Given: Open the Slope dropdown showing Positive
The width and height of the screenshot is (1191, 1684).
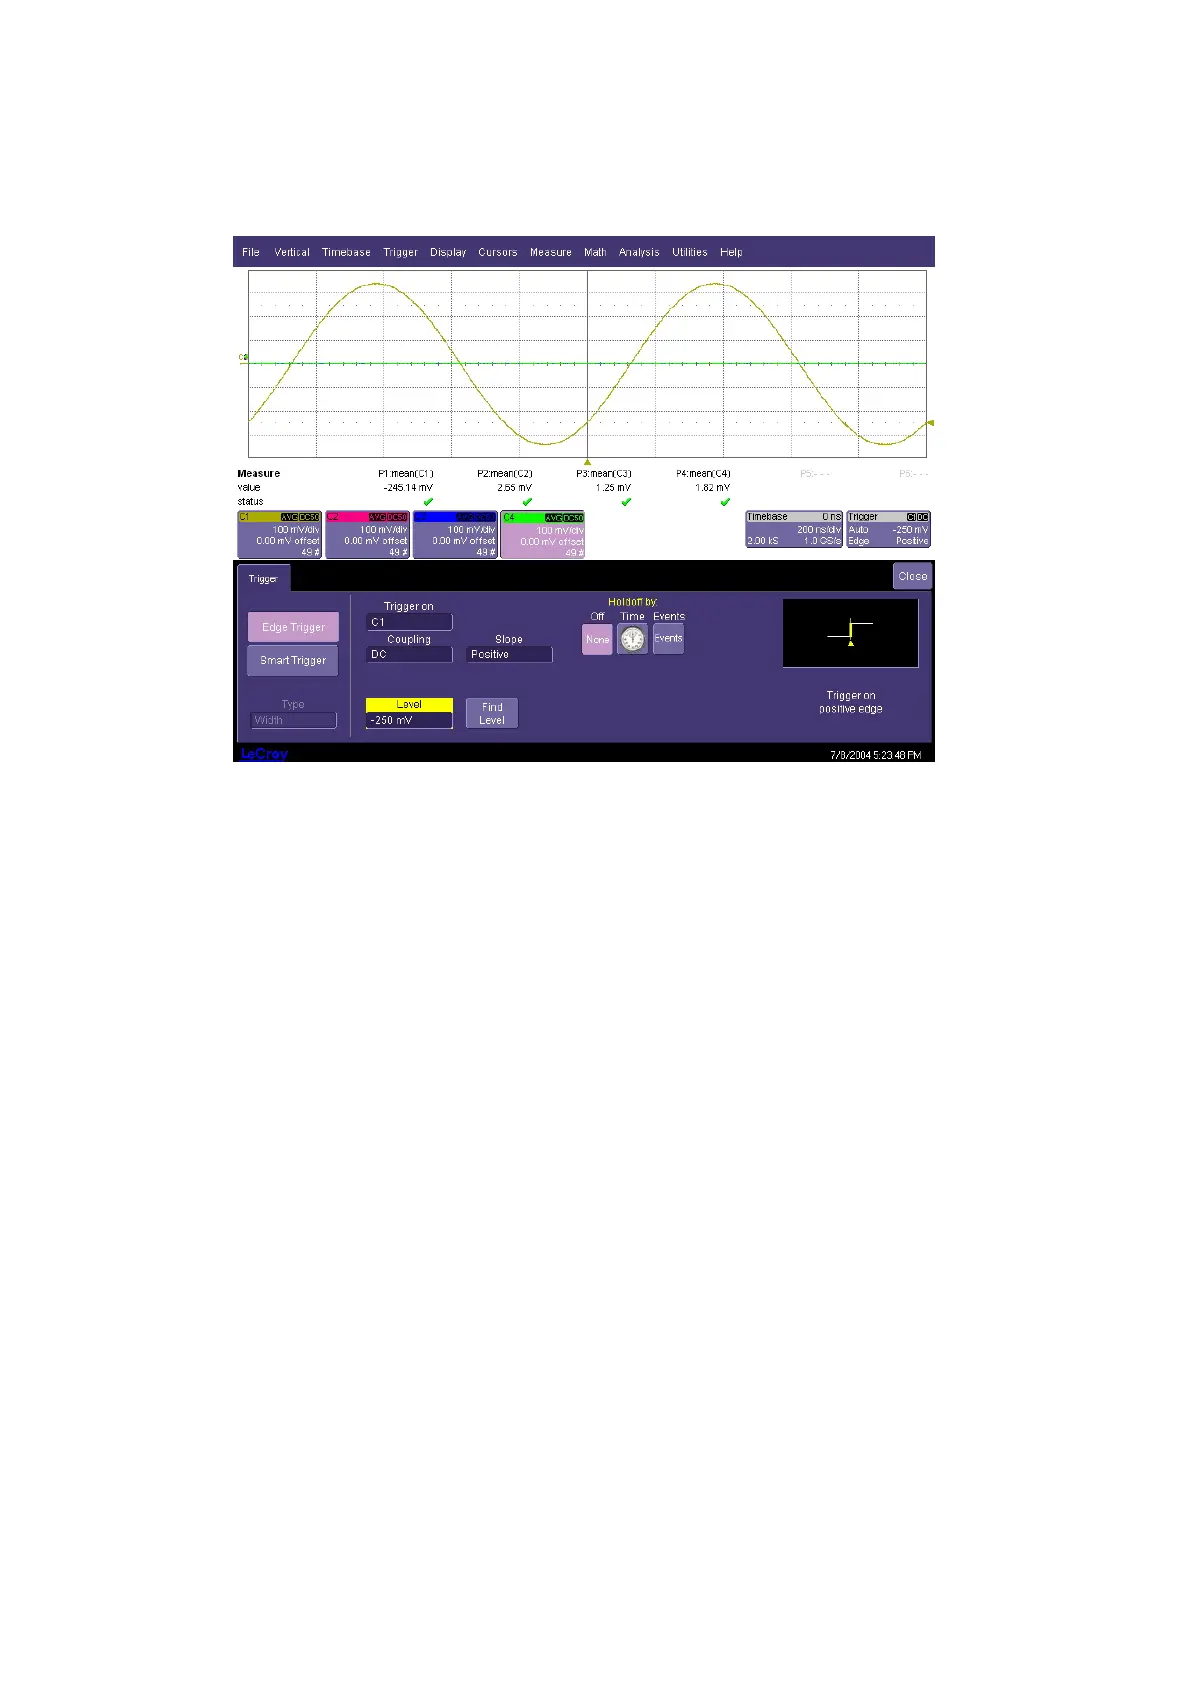Looking at the screenshot, I should point(509,654).
